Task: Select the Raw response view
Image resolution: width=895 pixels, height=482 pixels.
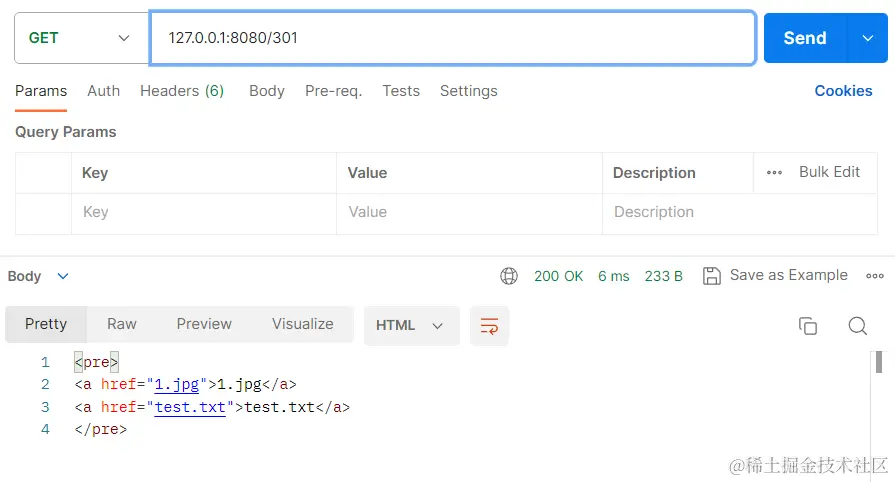Action: 122,324
